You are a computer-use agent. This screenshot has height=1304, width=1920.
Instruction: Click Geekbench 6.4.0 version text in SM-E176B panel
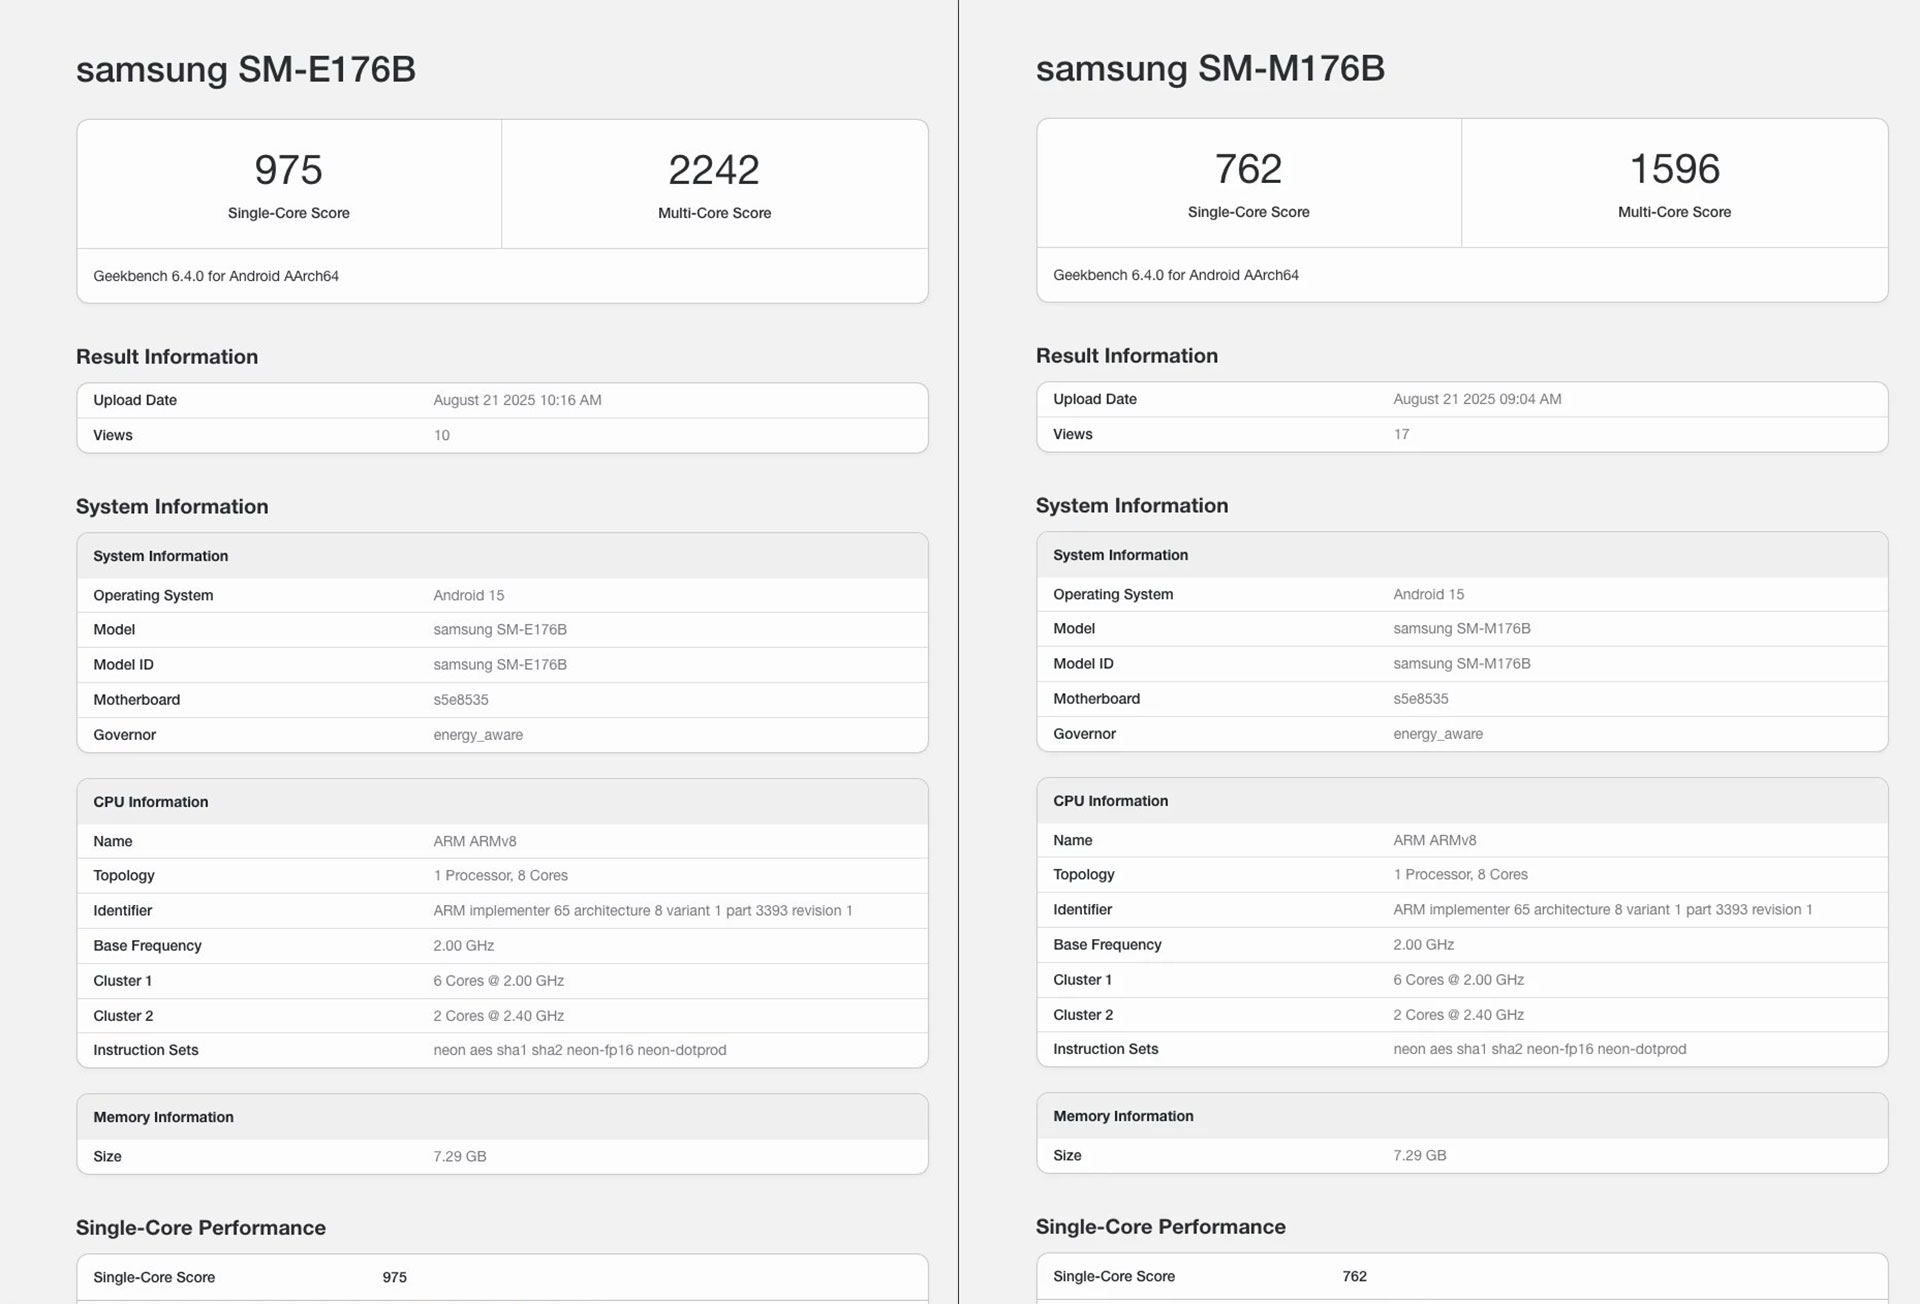(216, 276)
